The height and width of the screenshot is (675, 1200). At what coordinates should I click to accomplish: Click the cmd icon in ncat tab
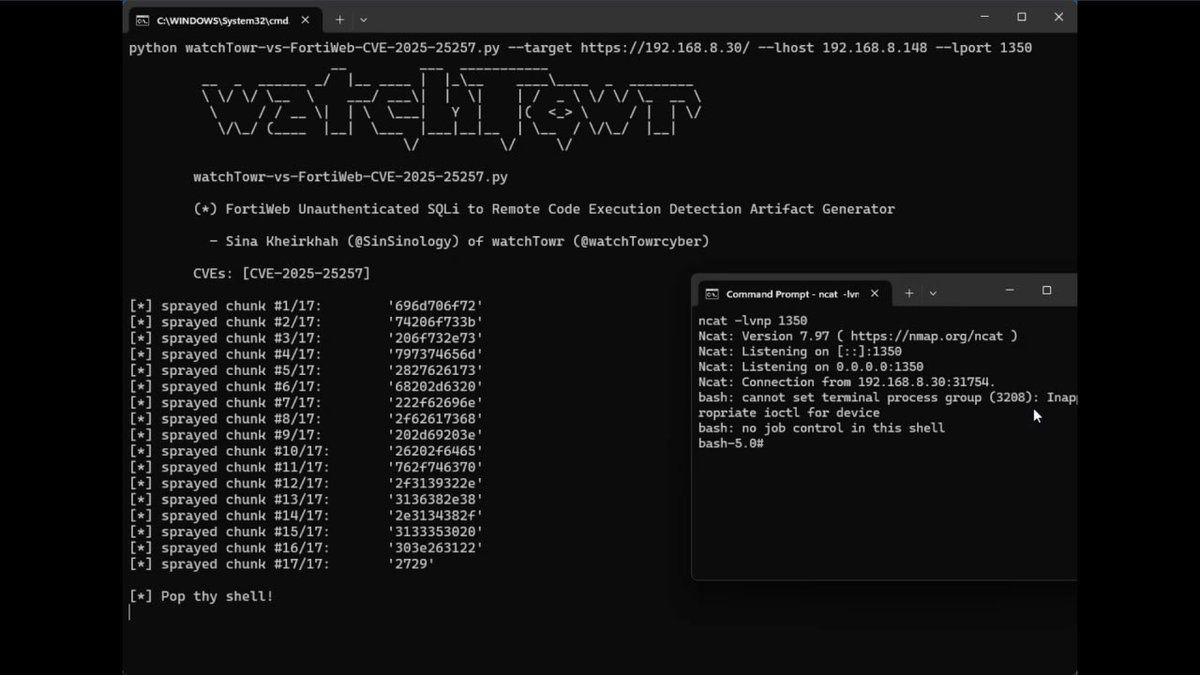[x=712, y=293]
